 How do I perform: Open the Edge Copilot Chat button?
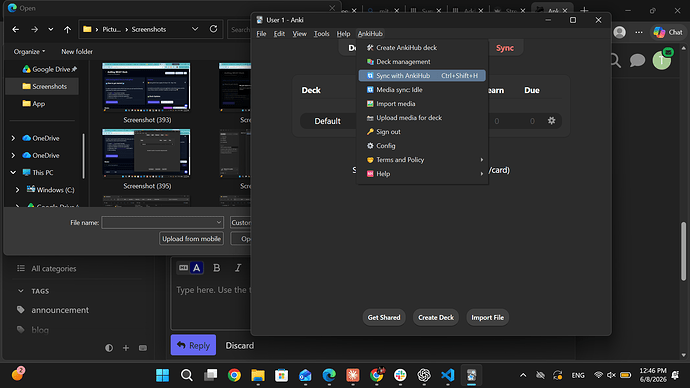pyautogui.click(x=668, y=32)
